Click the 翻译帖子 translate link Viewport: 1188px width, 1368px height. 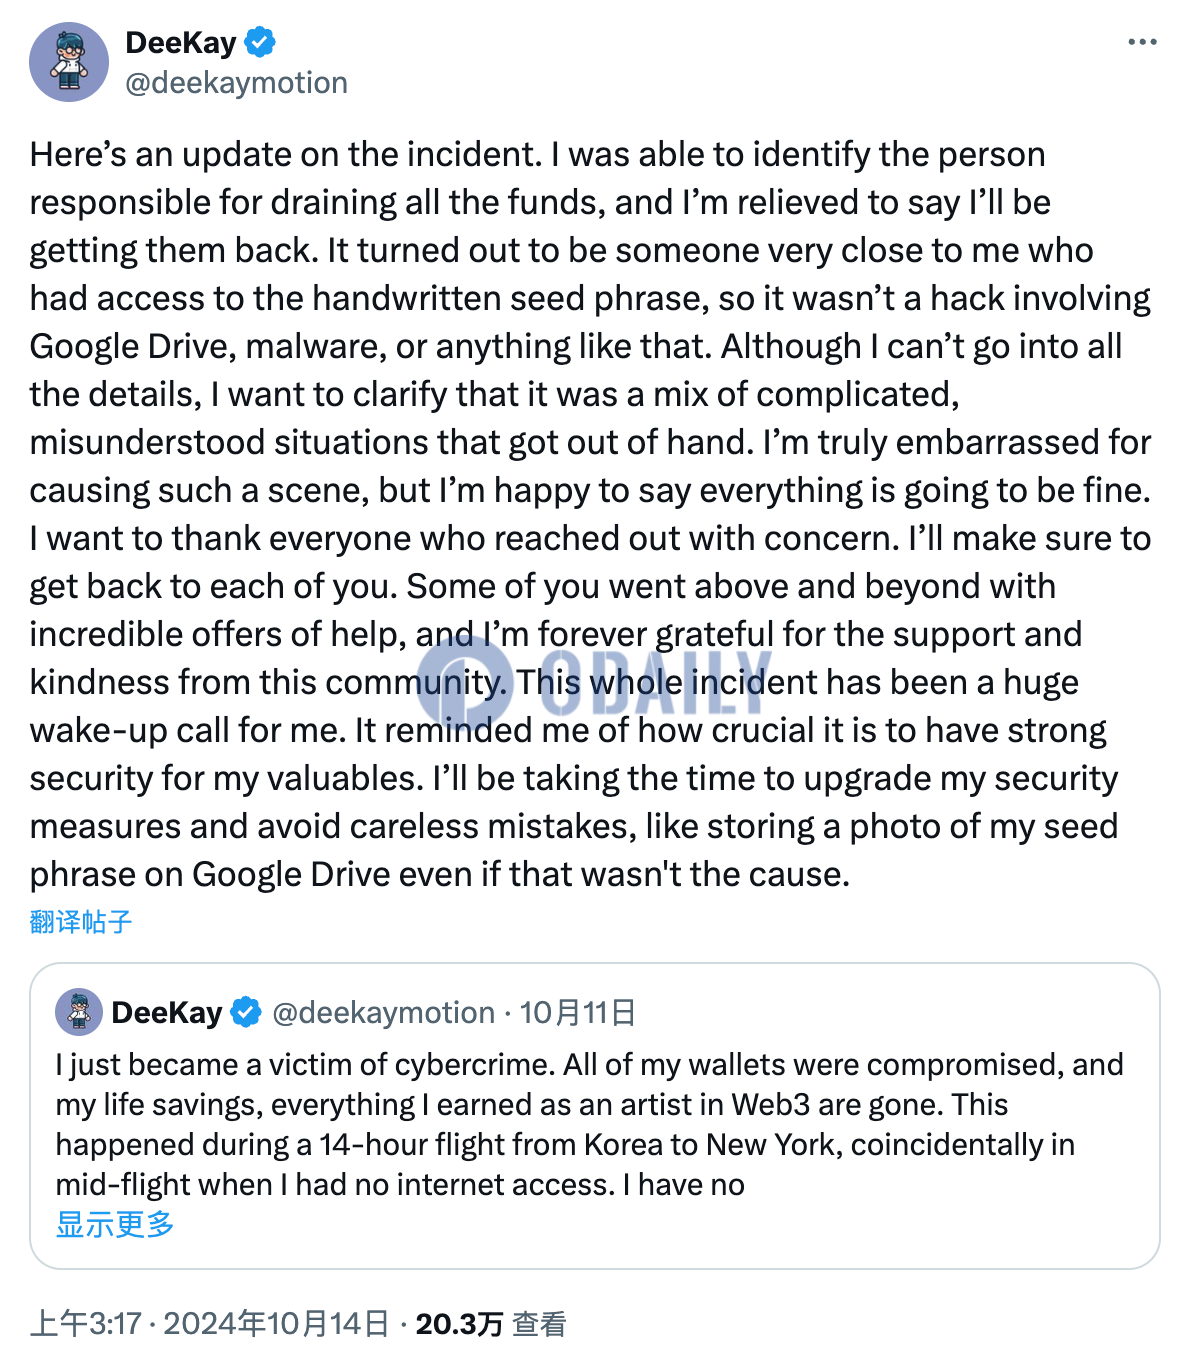click(x=81, y=921)
